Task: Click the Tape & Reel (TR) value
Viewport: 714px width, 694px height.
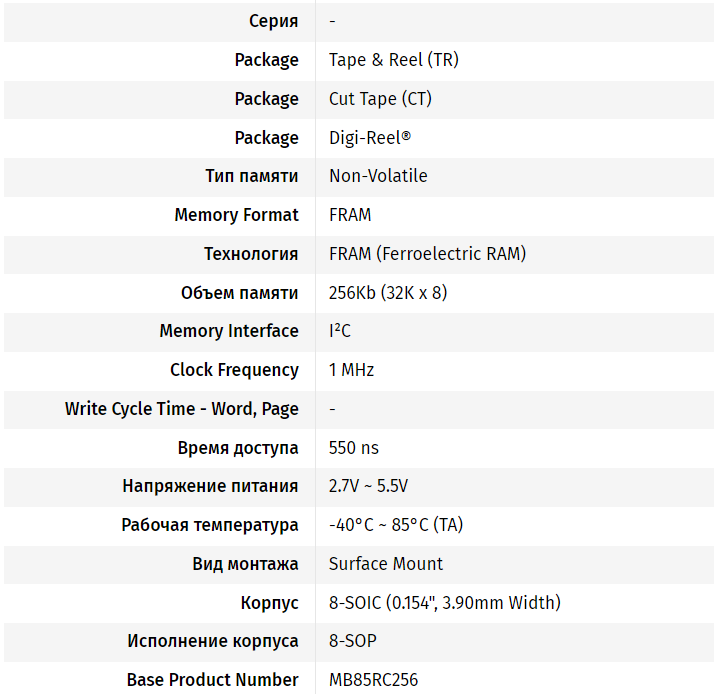Action: tap(393, 60)
